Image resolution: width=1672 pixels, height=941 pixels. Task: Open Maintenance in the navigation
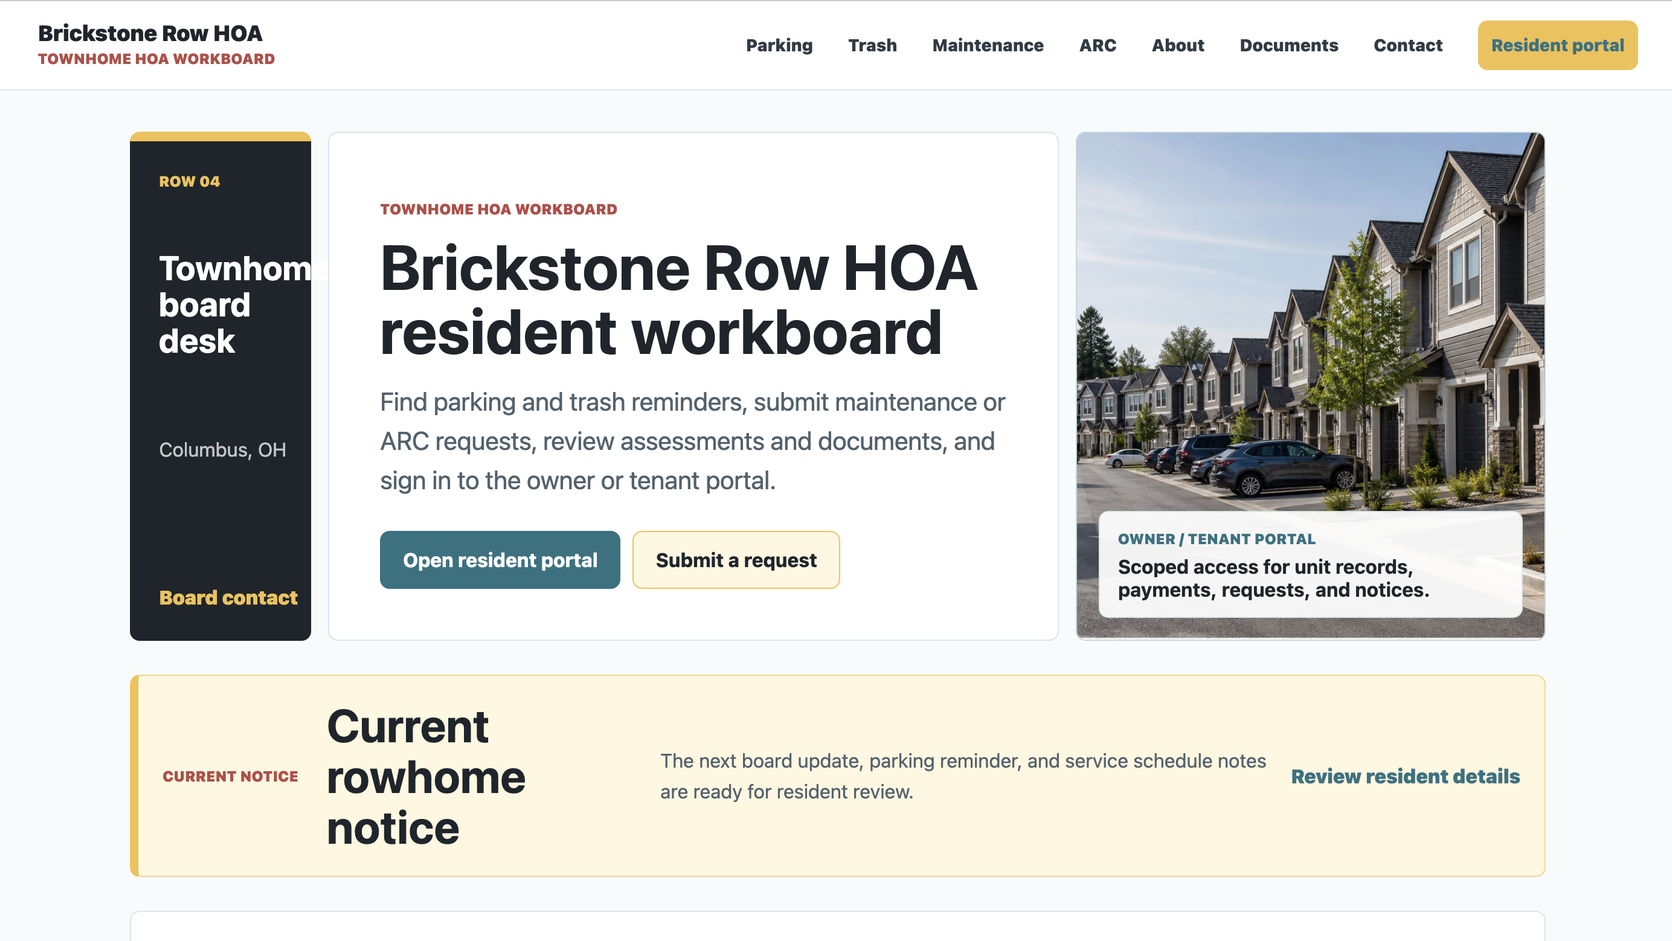(x=987, y=45)
